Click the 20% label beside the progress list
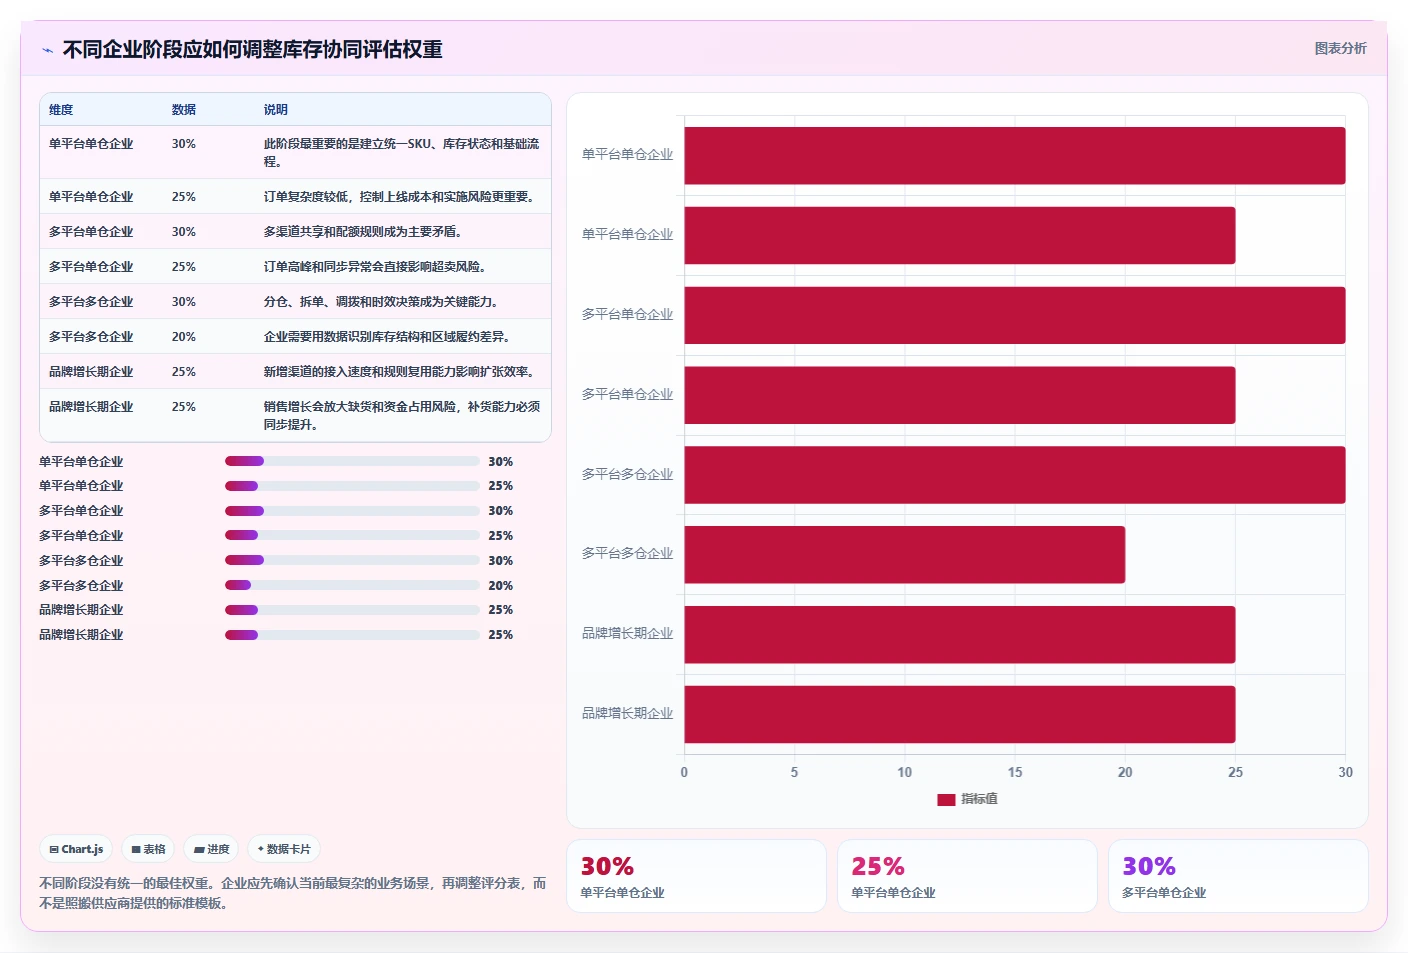 point(500,586)
